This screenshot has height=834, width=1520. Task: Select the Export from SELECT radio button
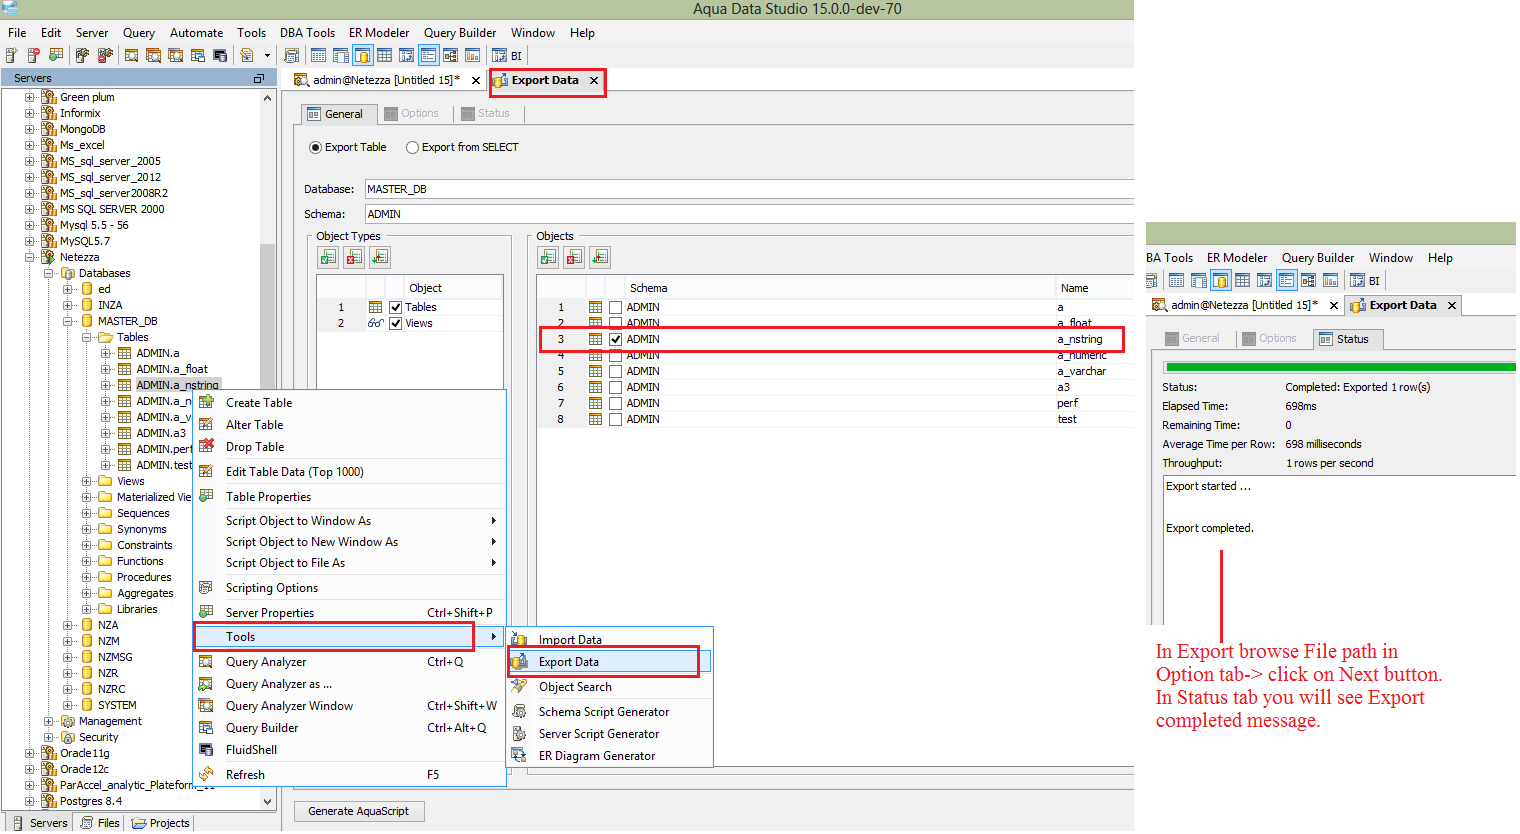pos(412,147)
